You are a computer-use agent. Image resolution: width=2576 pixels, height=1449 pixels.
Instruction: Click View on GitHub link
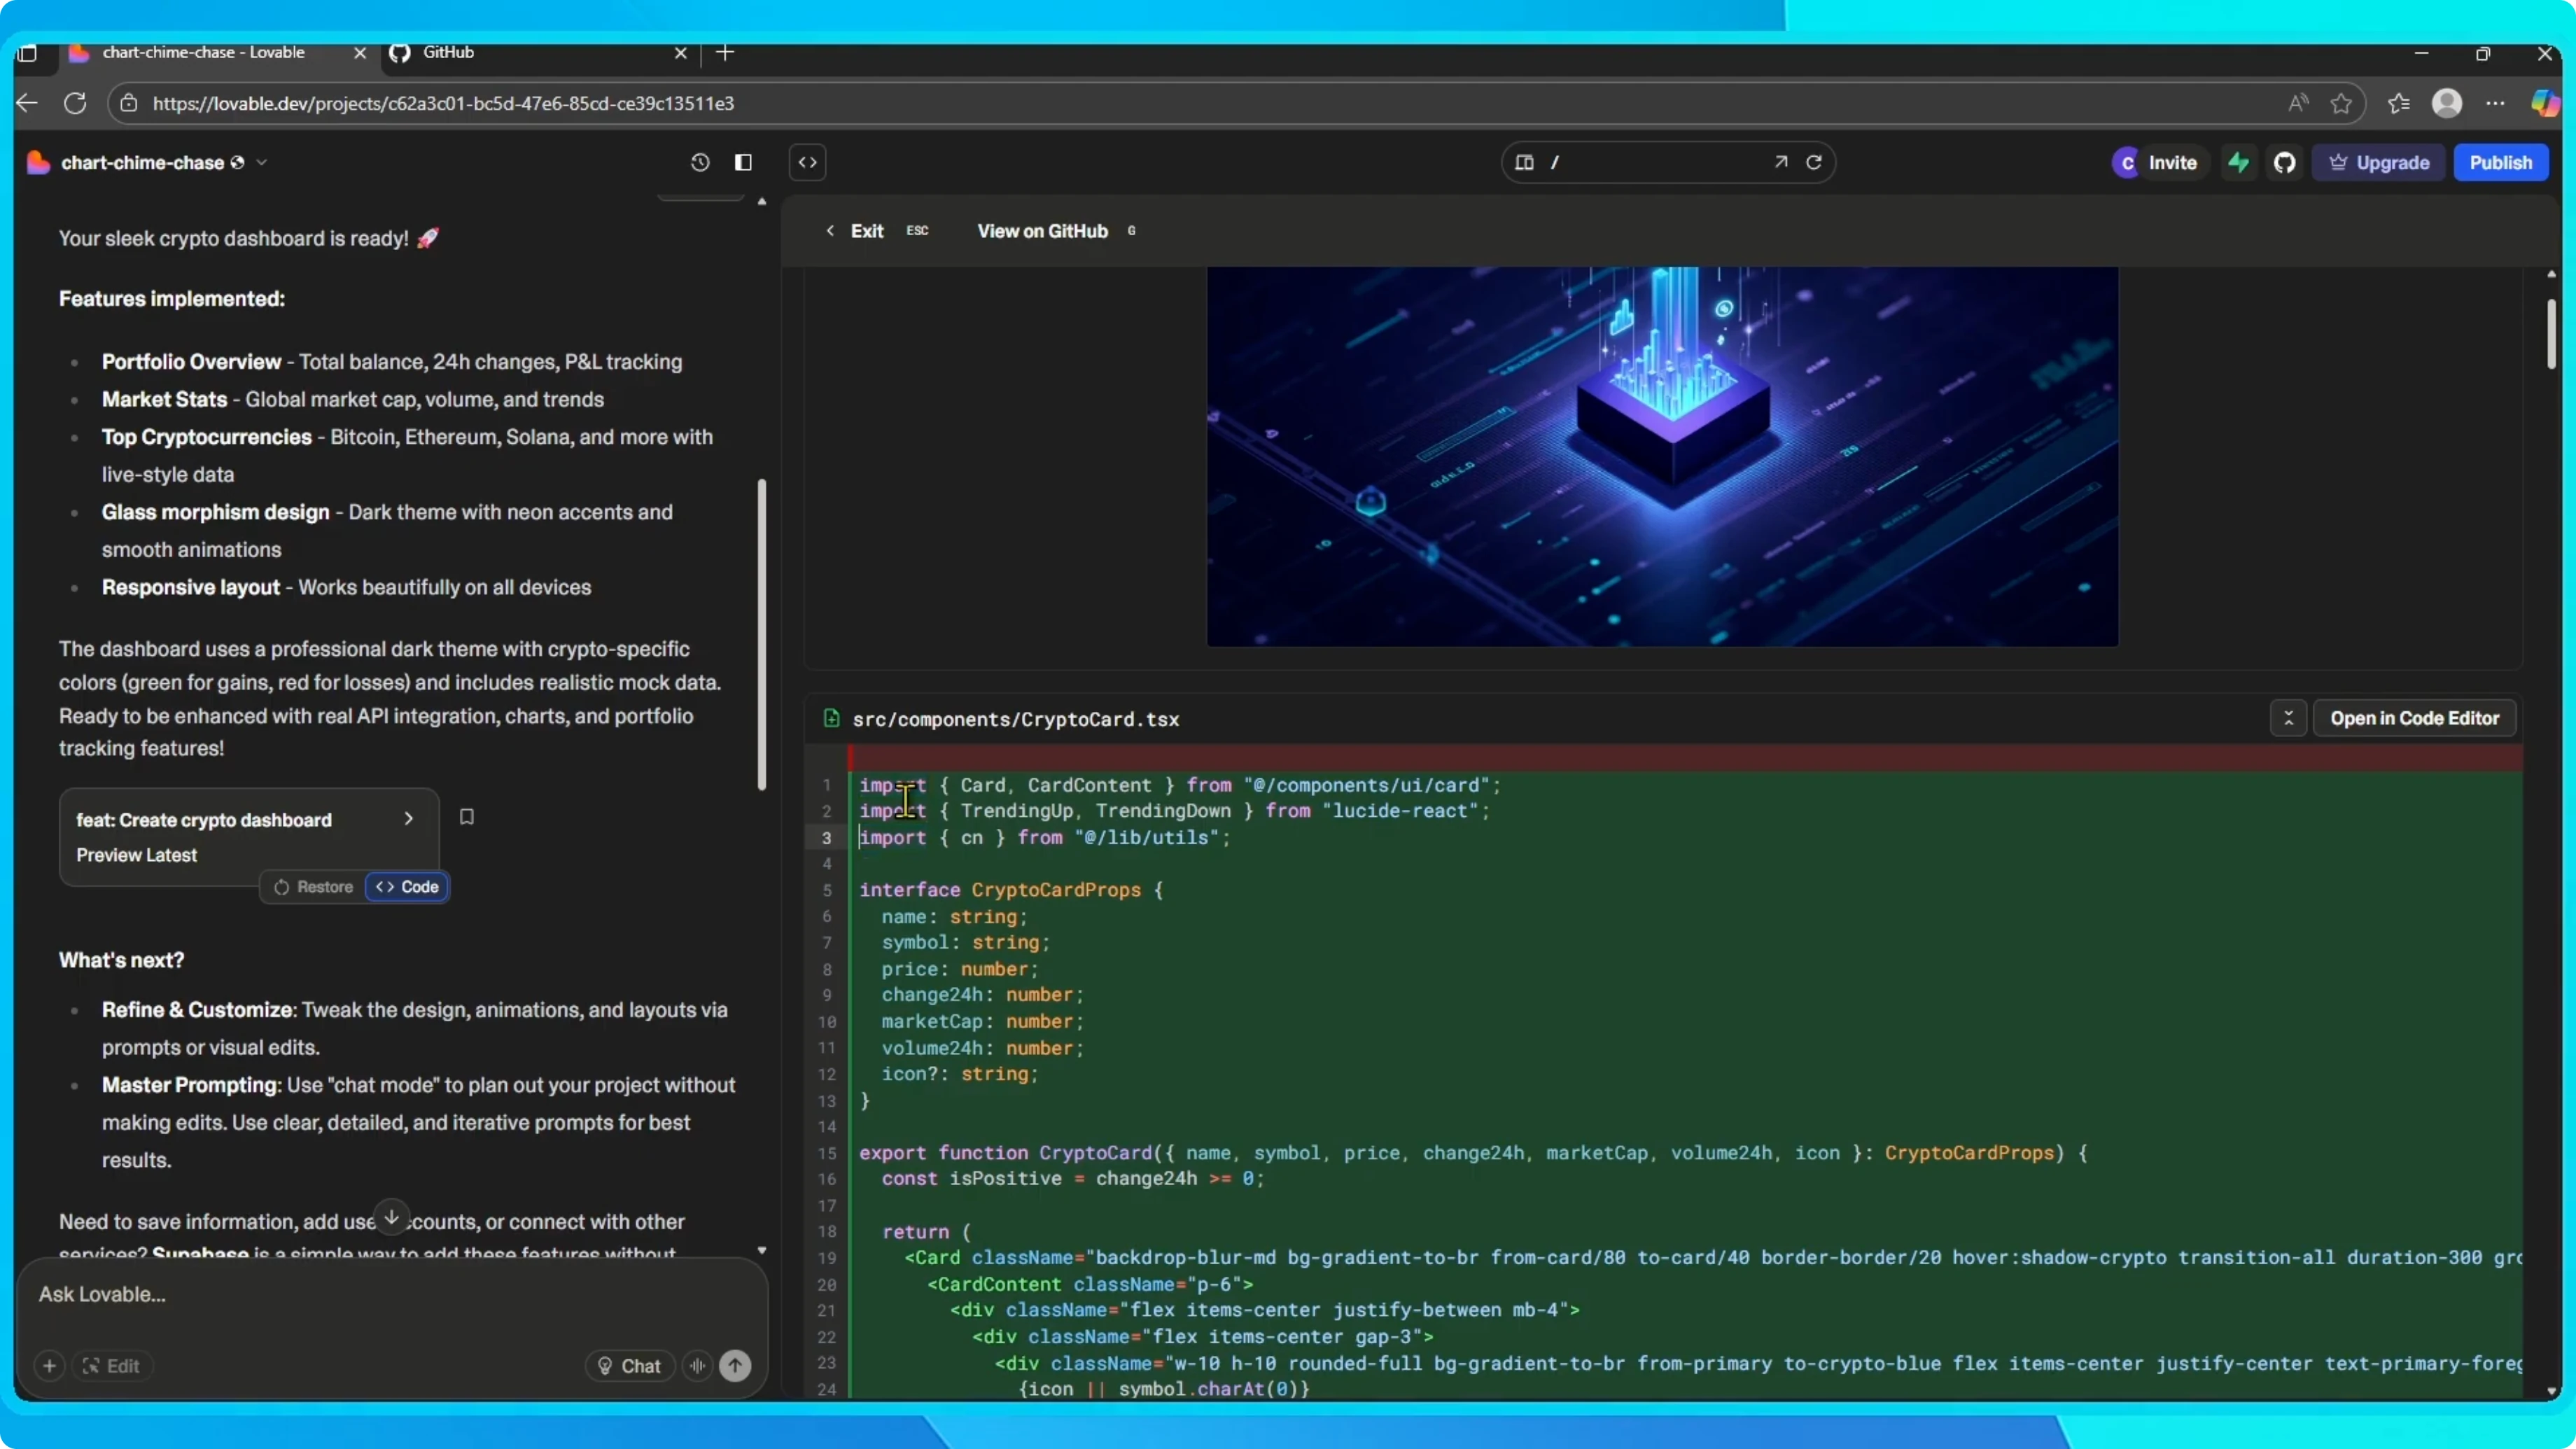click(1042, 231)
